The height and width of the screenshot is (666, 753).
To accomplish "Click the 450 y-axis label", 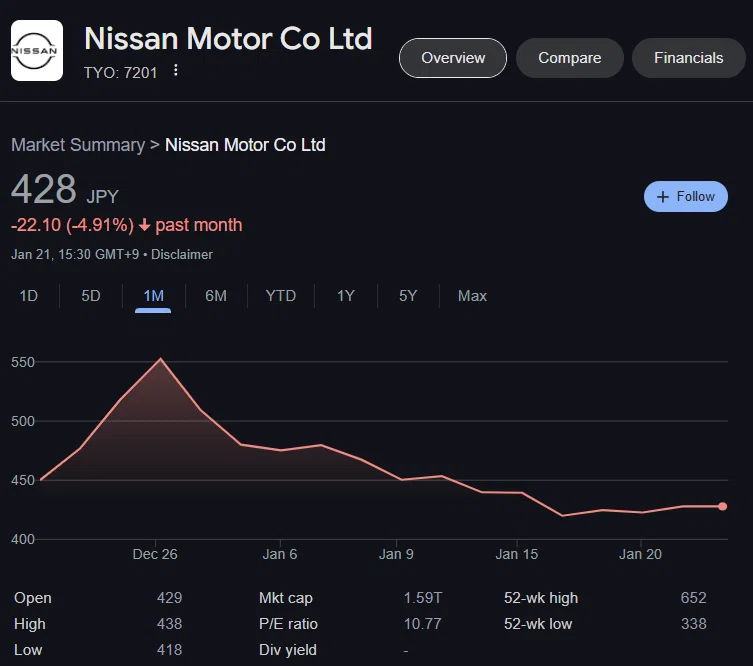I will (x=23, y=480).
